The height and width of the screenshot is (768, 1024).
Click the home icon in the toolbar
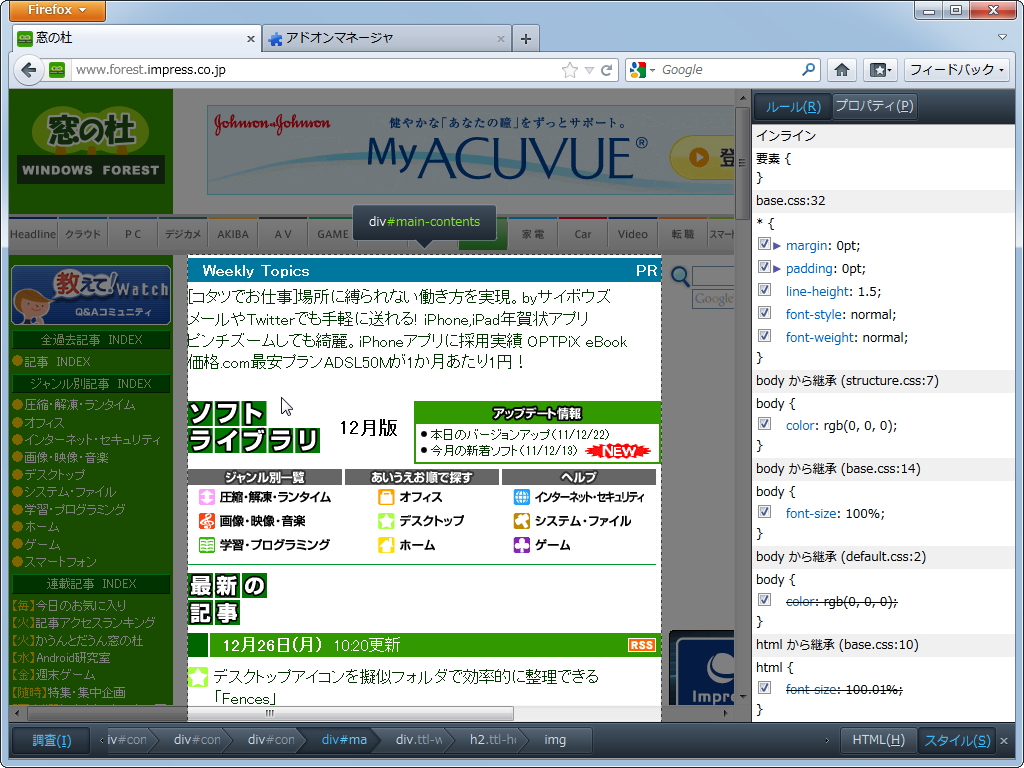click(x=843, y=70)
